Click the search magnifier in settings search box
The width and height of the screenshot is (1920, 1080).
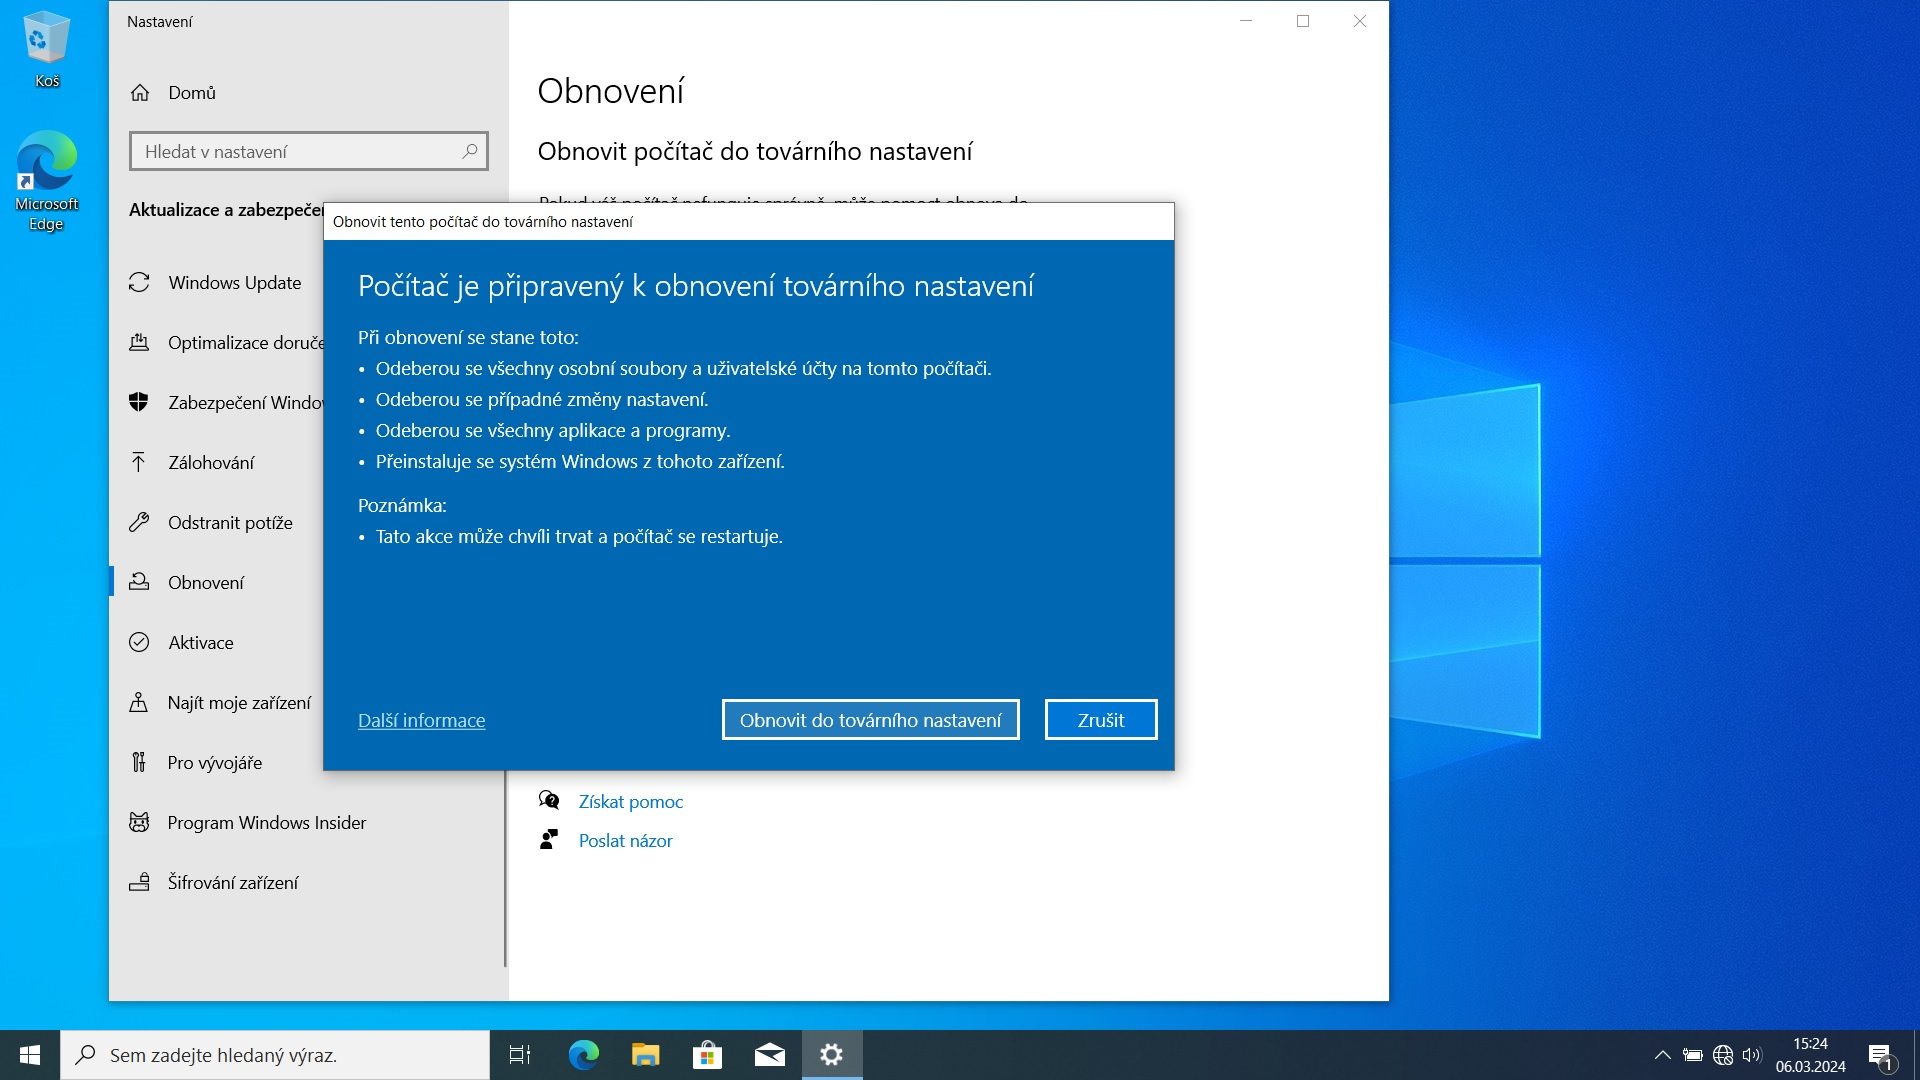(x=470, y=151)
